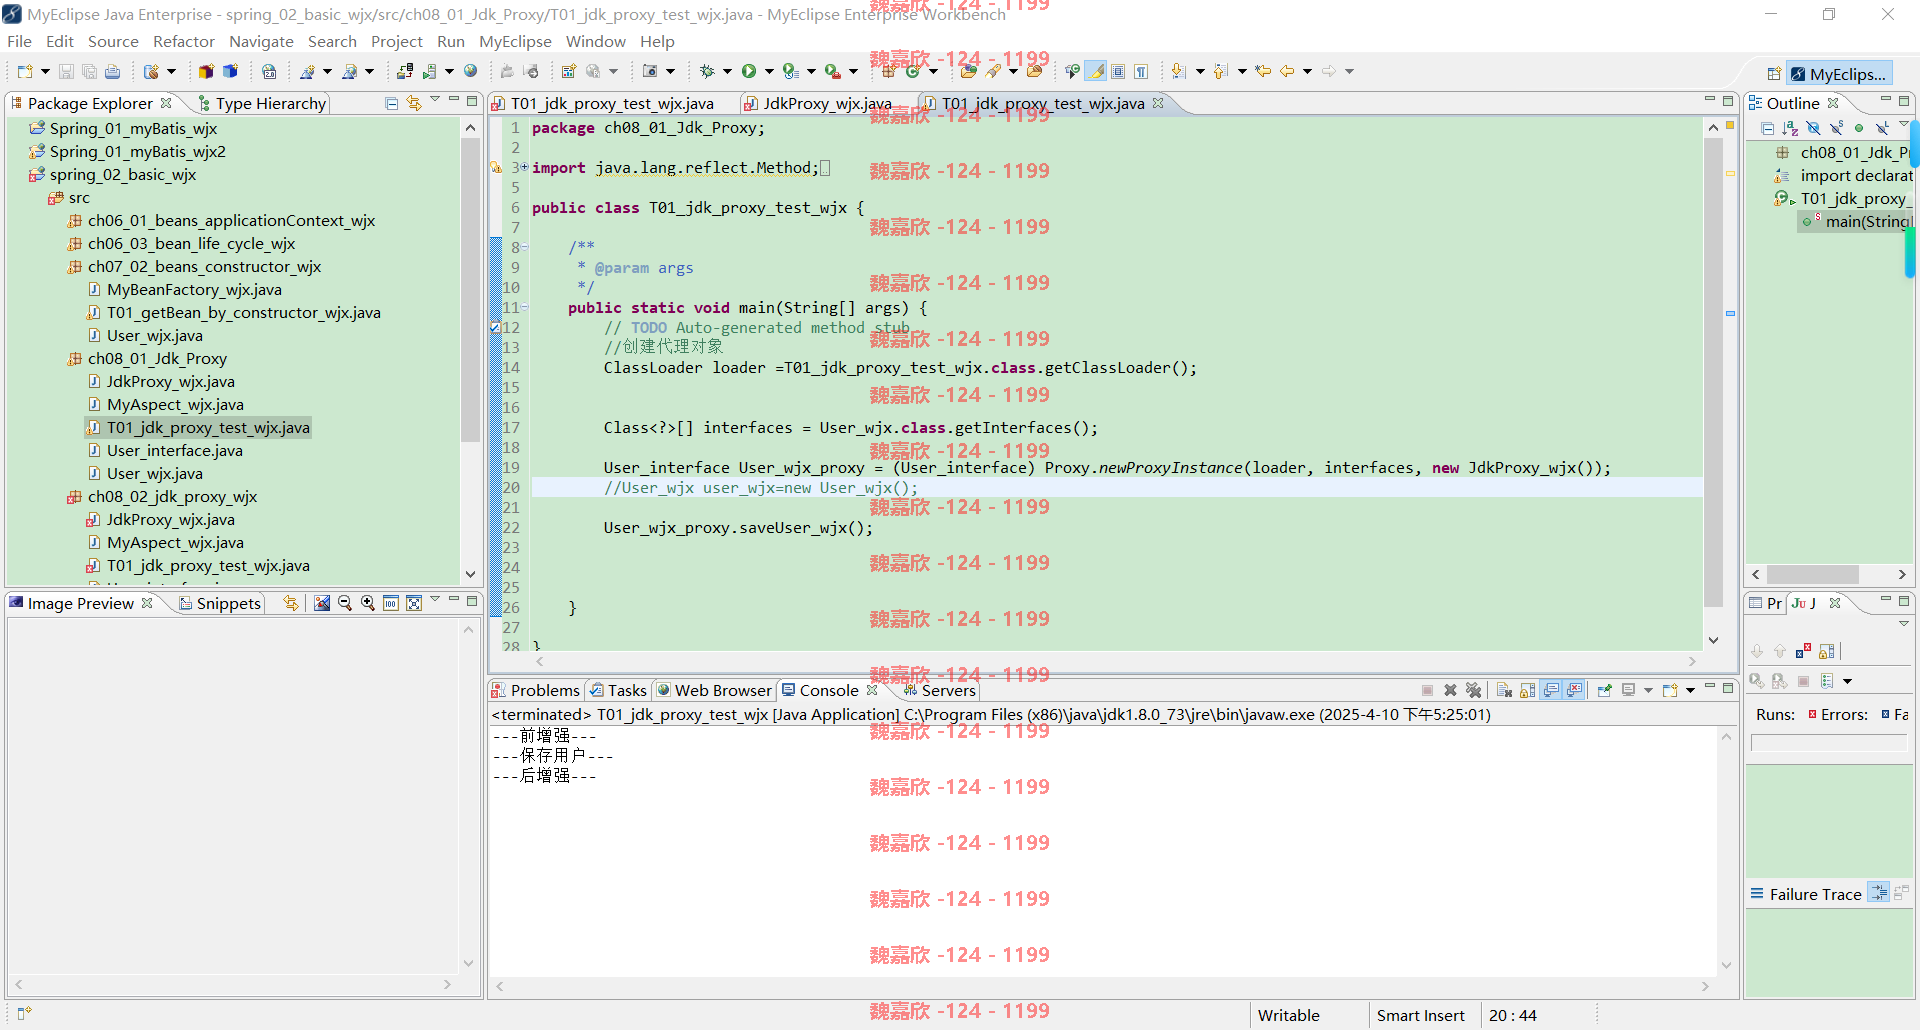This screenshot has height=1030, width=1920.
Task: Toggle JUnit Scroll Lock button
Action: point(1827,651)
